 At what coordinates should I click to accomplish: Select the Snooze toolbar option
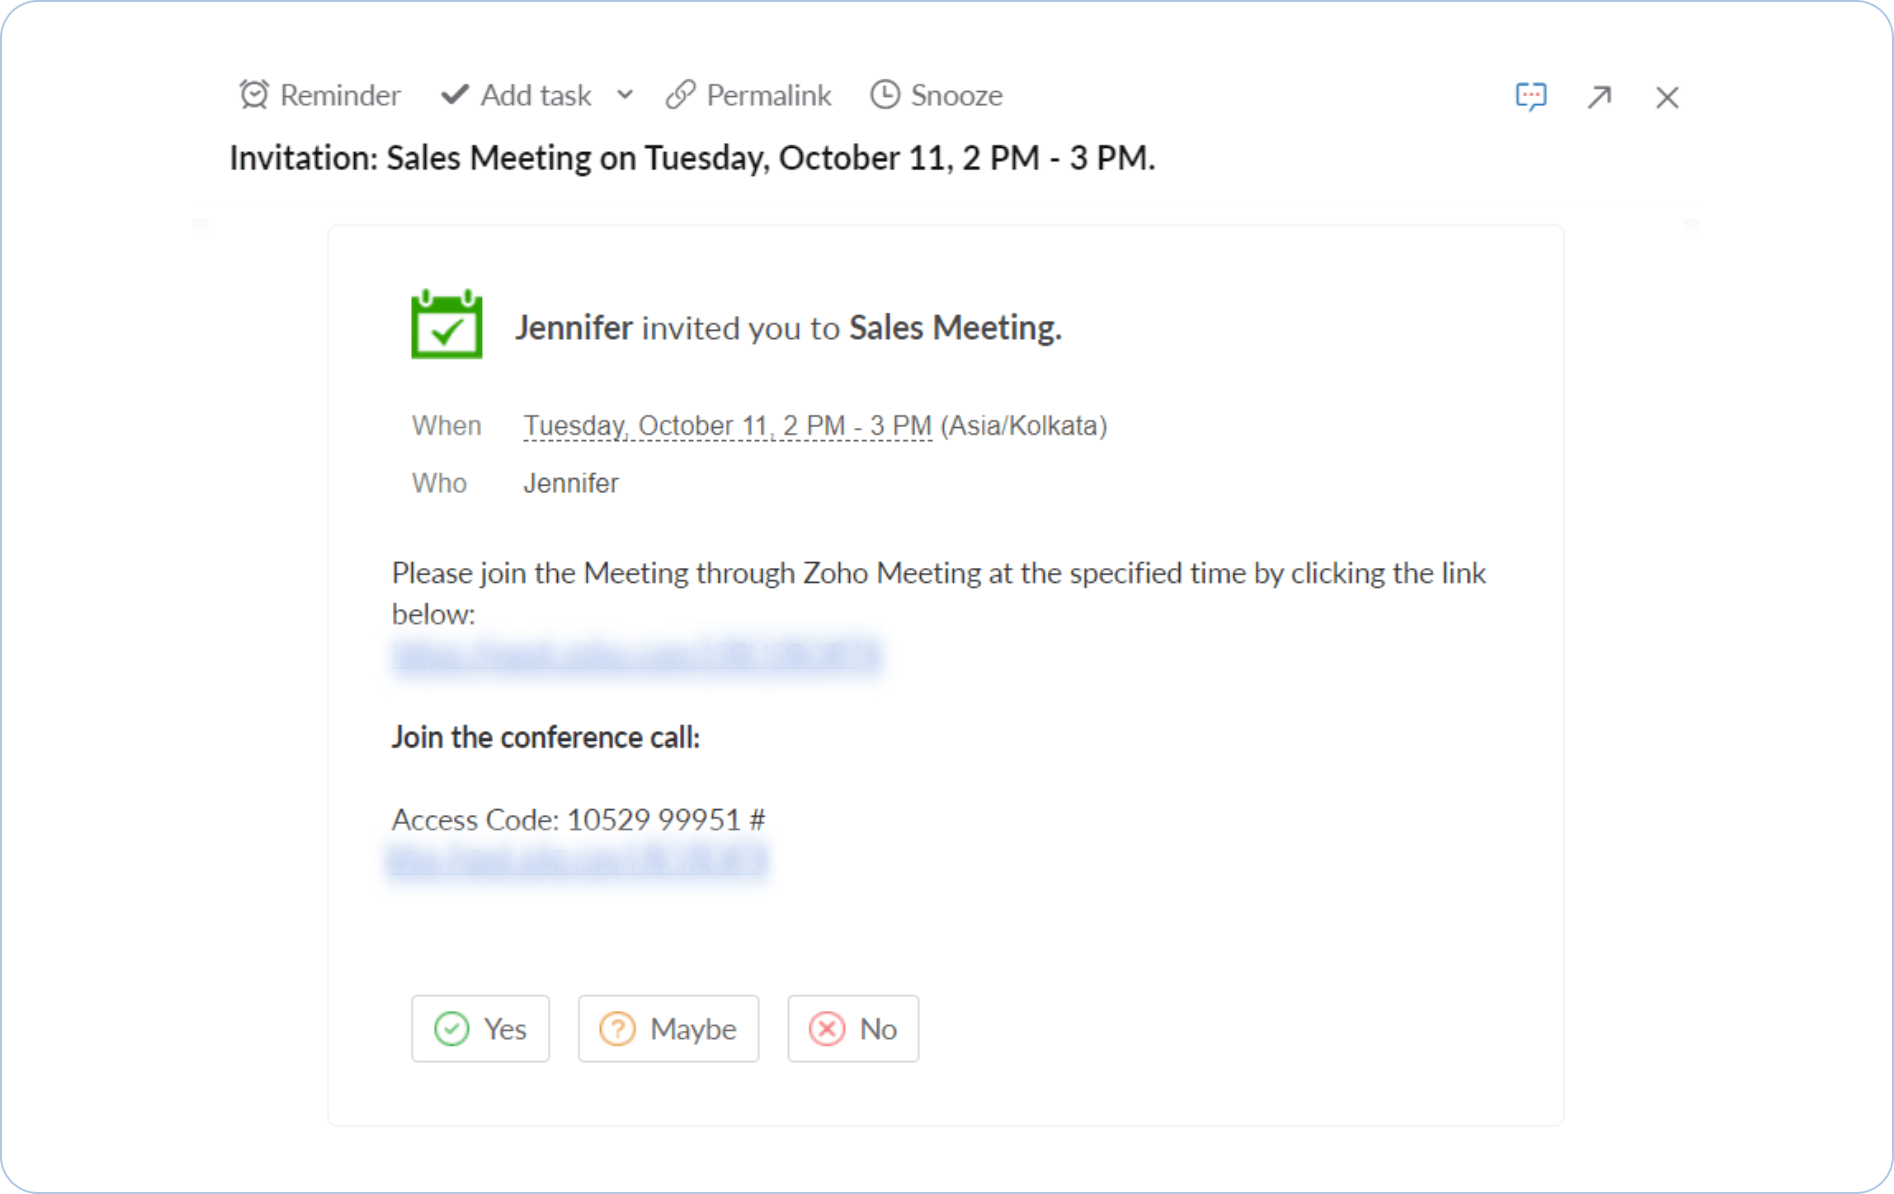[x=956, y=95]
